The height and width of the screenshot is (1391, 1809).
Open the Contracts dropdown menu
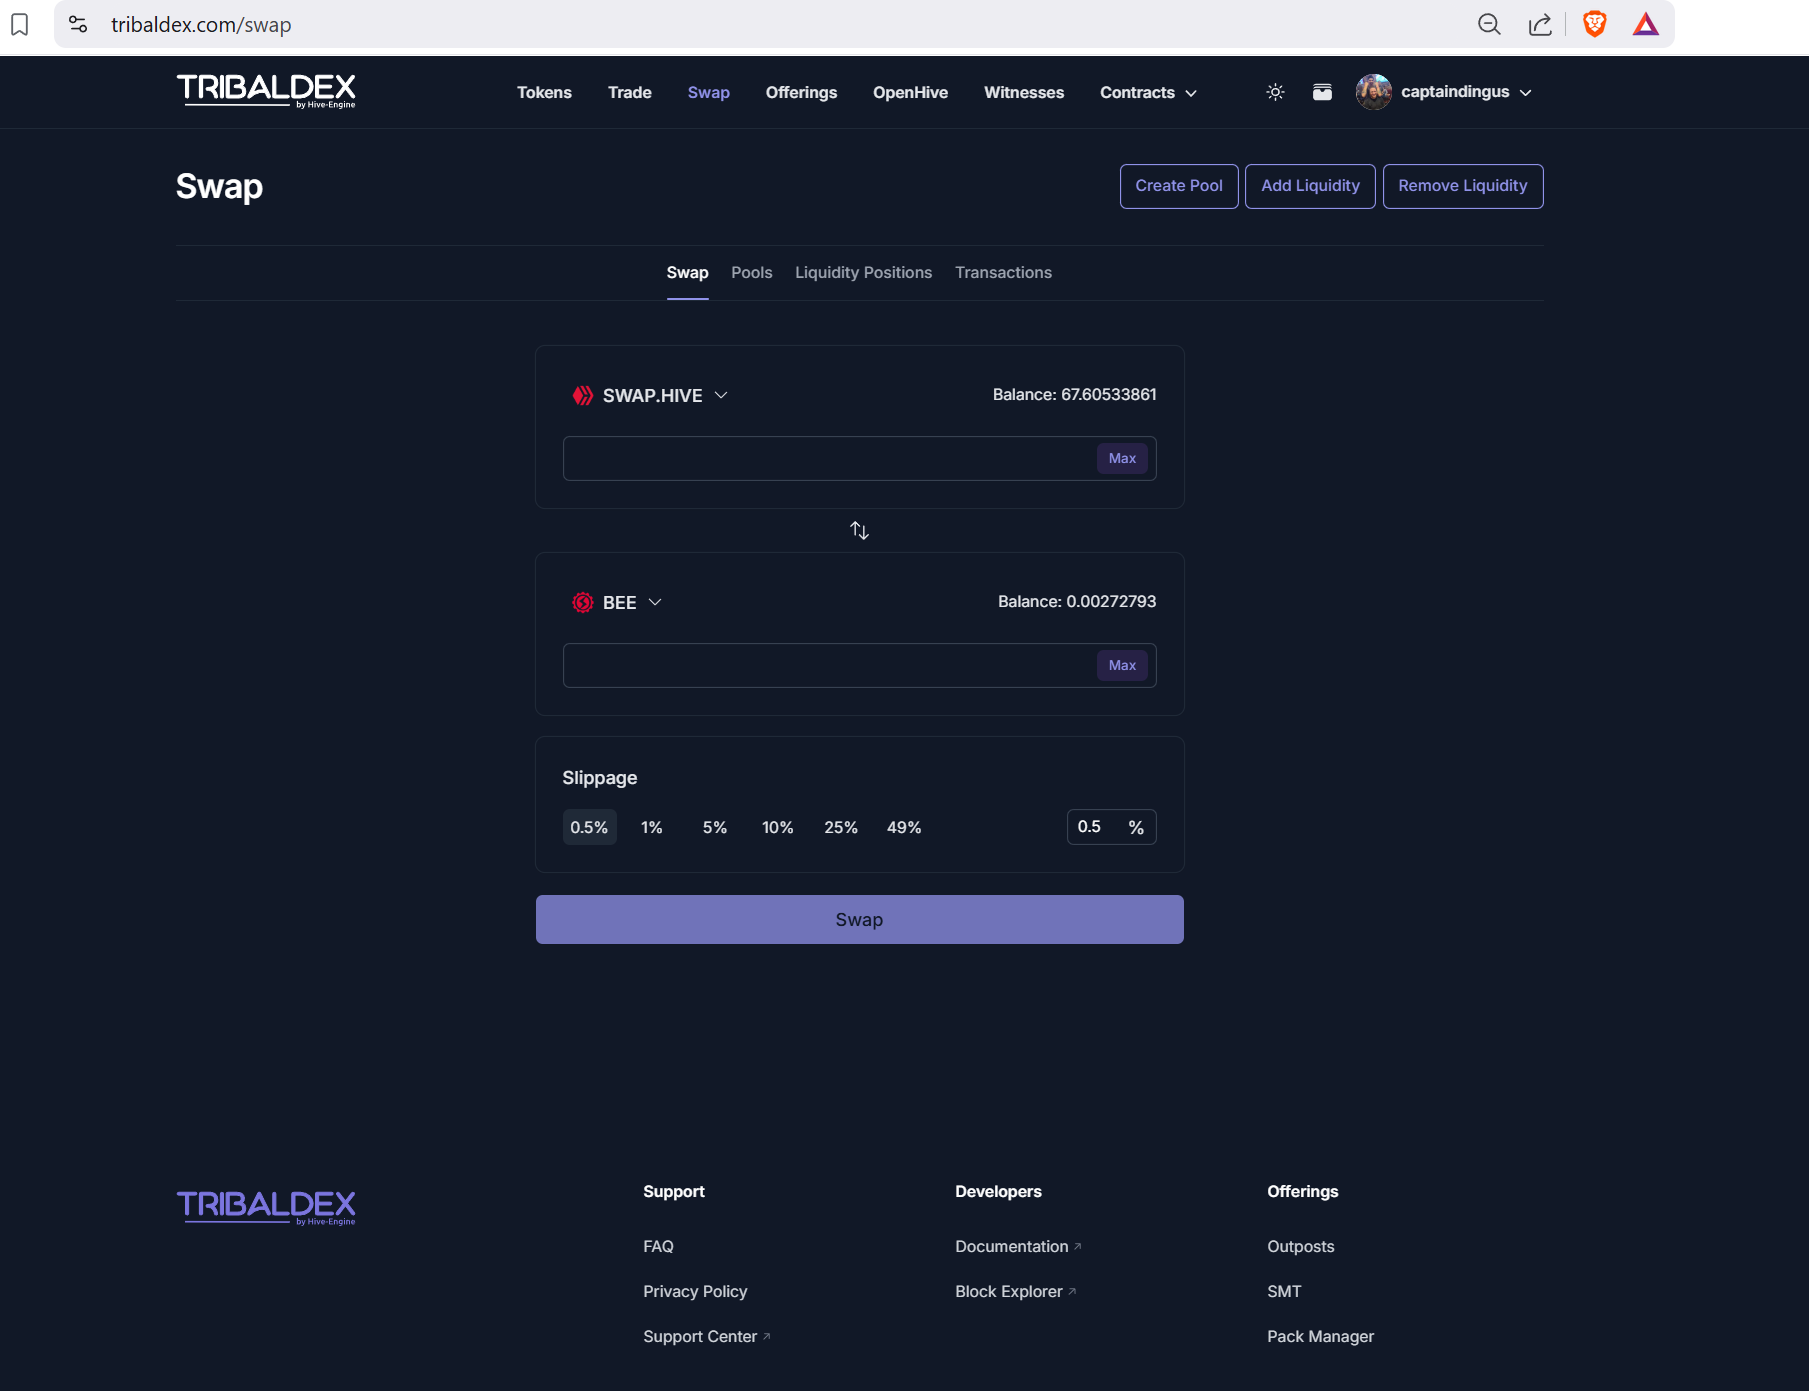click(x=1148, y=92)
